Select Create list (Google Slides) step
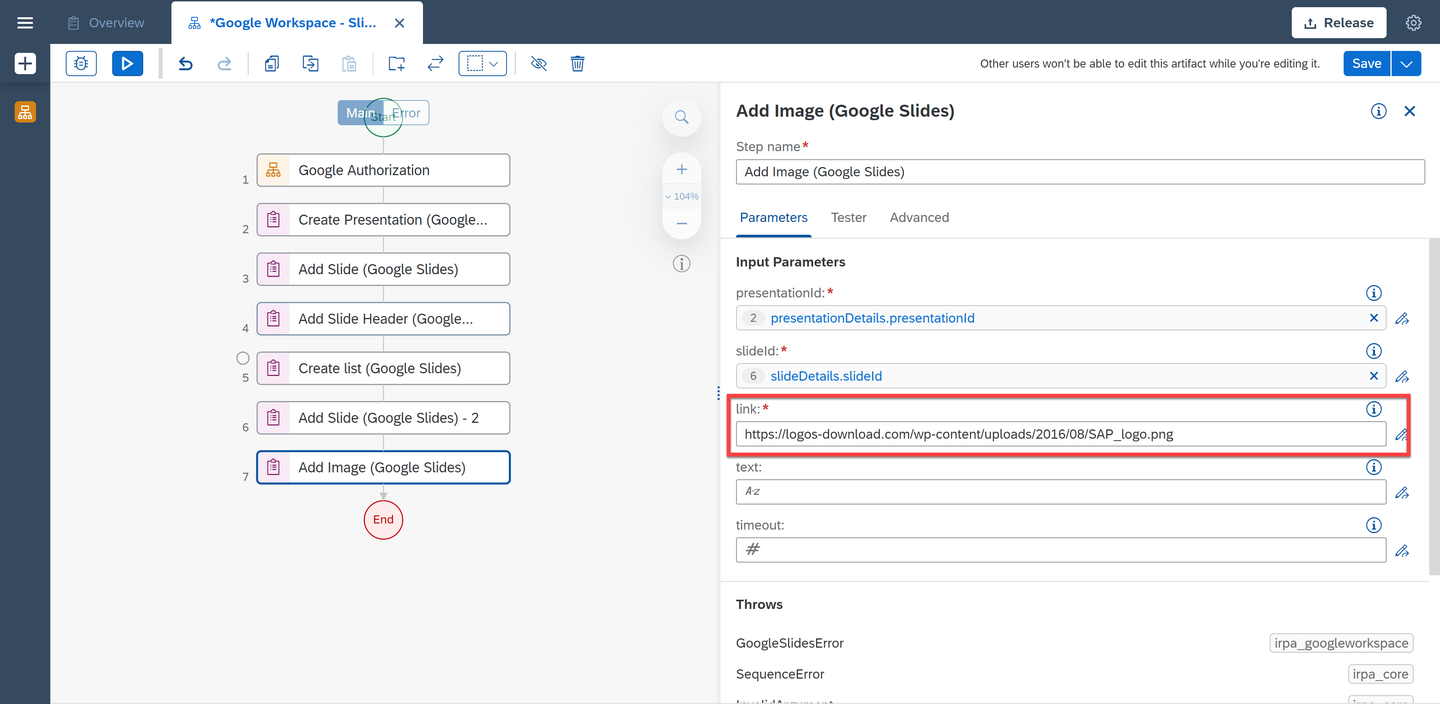 click(x=383, y=368)
